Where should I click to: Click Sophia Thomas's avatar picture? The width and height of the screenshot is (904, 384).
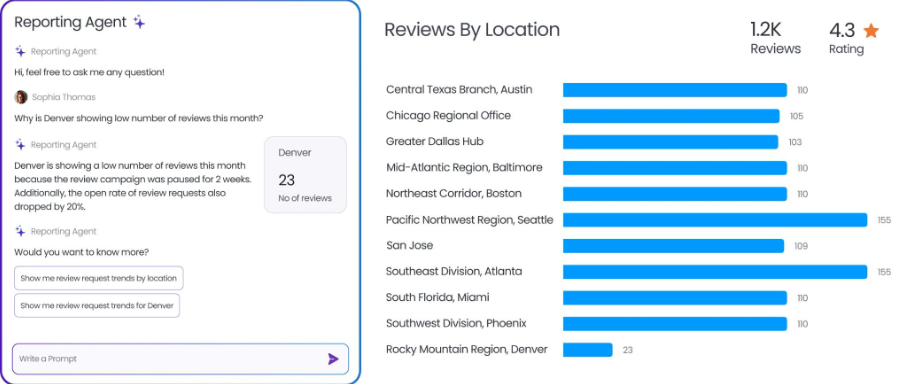(x=21, y=97)
